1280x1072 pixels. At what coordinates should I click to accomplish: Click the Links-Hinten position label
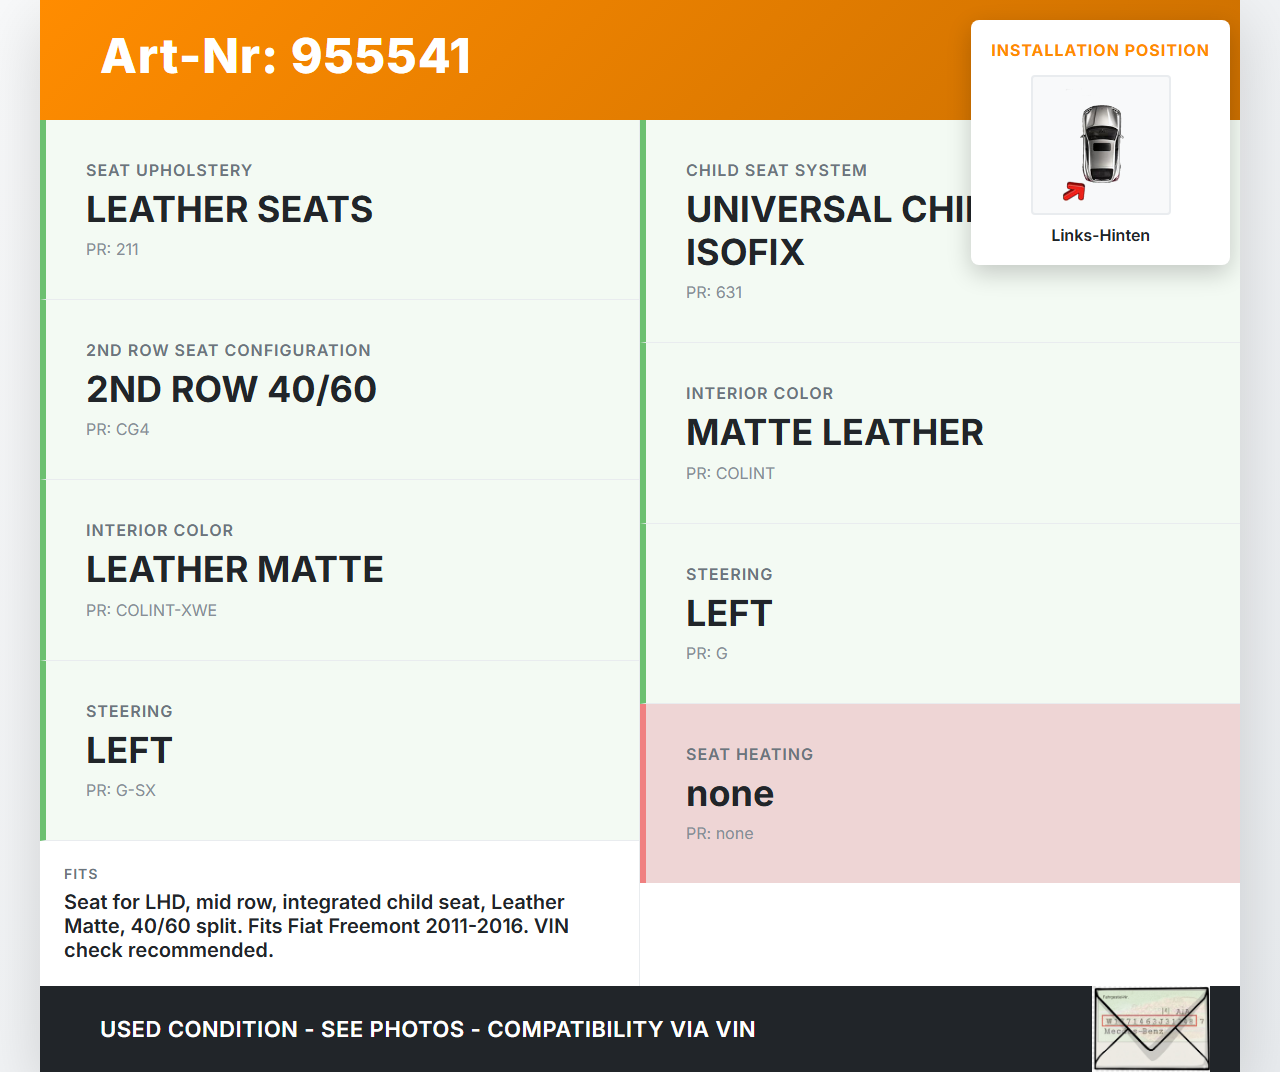1100,236
